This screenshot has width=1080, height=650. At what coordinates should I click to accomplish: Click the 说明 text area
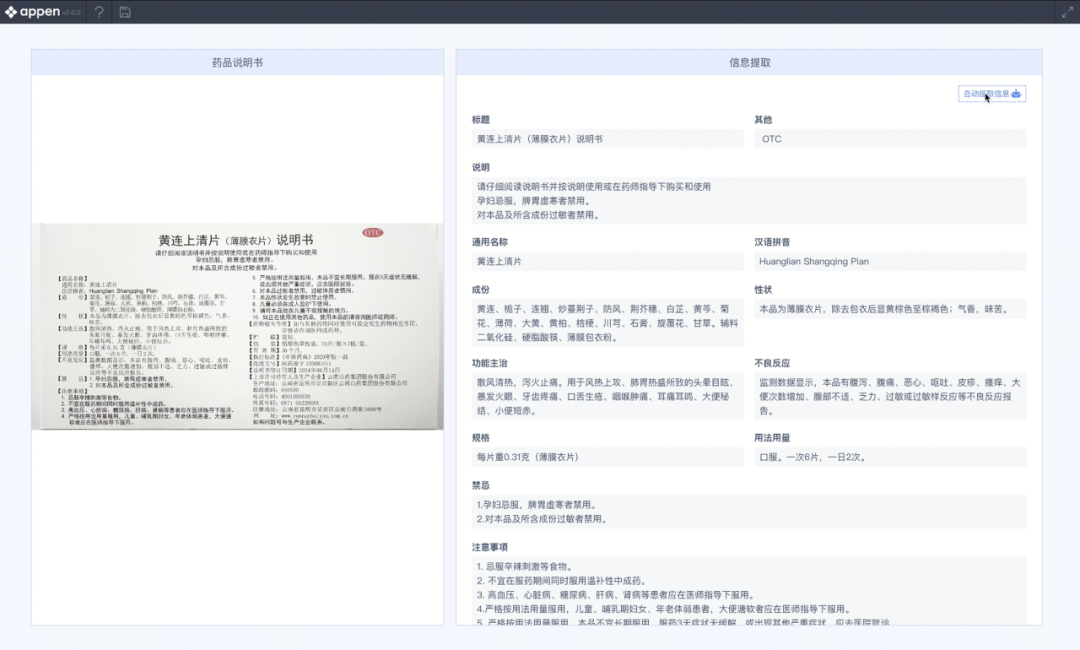[x=749, y=200]
